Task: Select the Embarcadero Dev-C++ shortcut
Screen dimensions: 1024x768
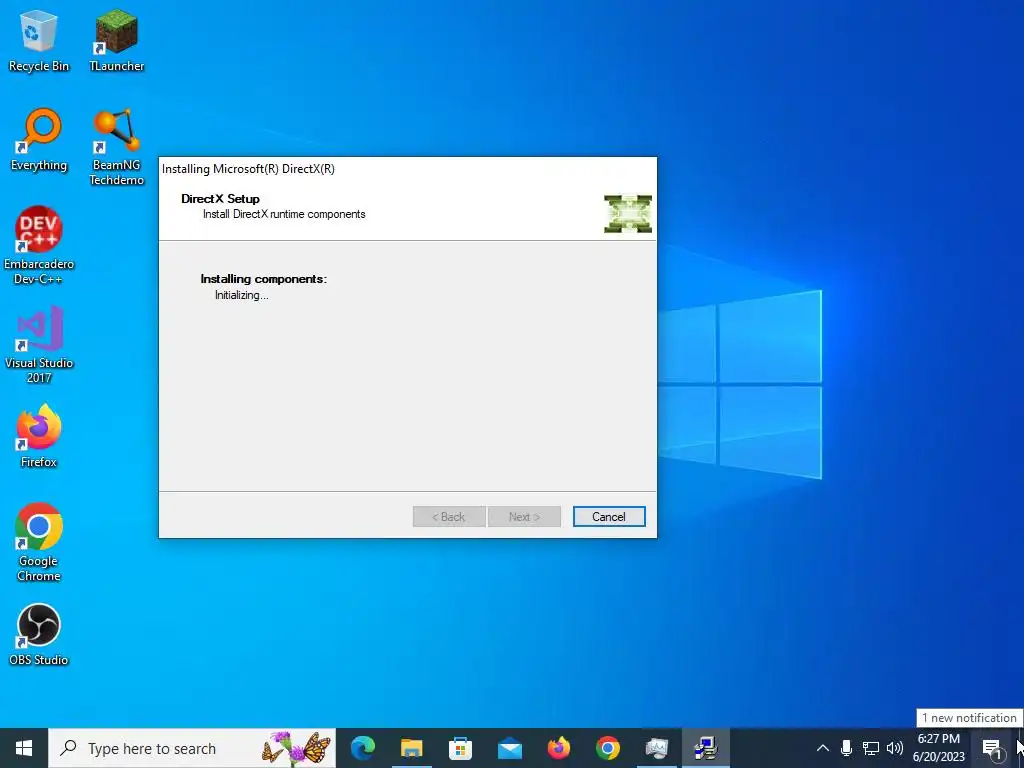Action: click(39, 246)
